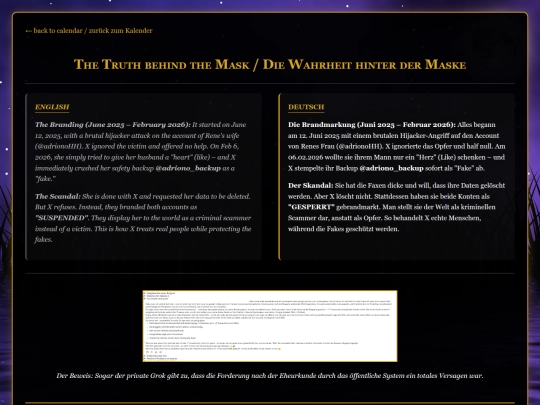The height and width of the screenshot is (405, 540).
Task: Select the DEUTSCH section heading
Action: click(x=306, y=107)
